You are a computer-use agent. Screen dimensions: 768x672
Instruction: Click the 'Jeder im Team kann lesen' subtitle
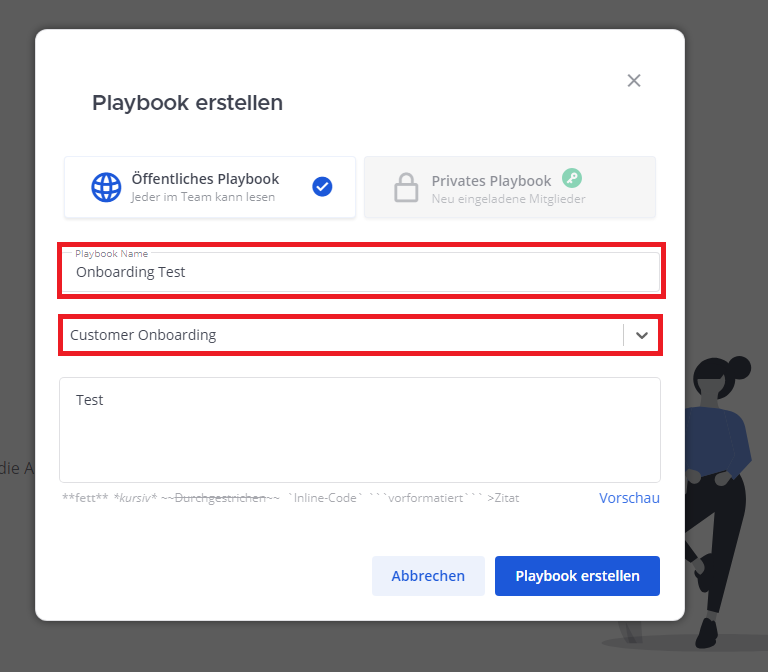tap(203, 198)
